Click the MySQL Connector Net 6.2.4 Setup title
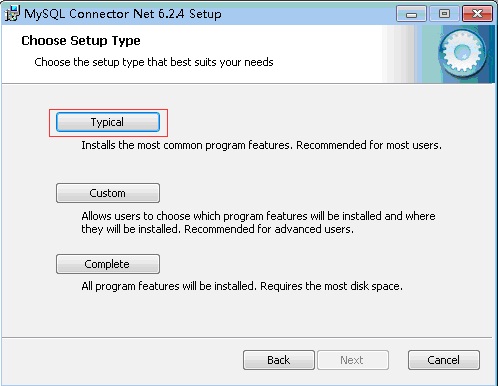498x386 pixels. click(x=123, y=14)
